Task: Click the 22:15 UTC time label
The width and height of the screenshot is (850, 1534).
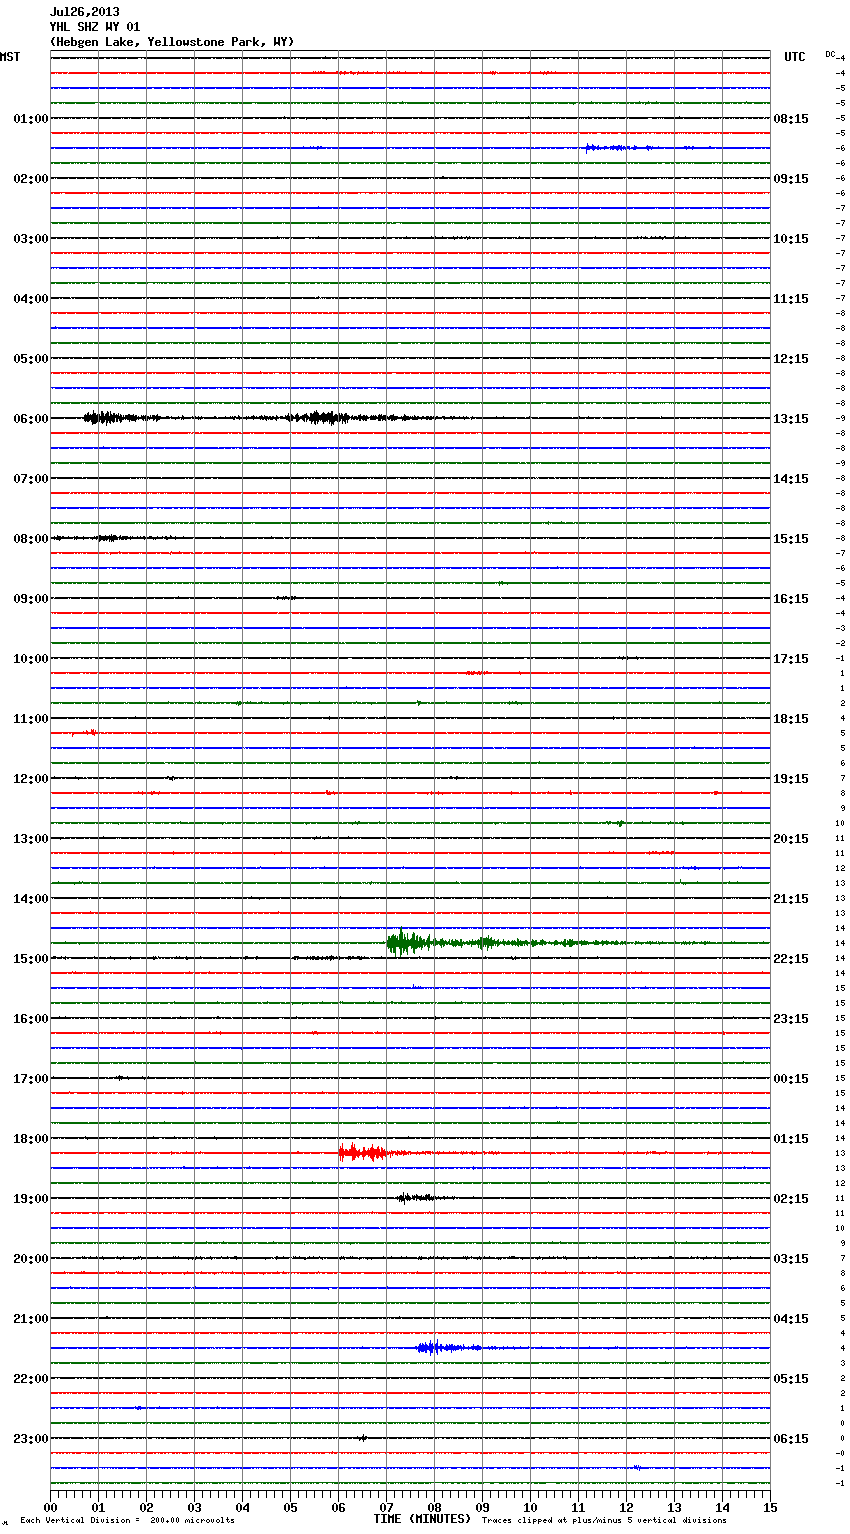Action: (x=791, y=959)
